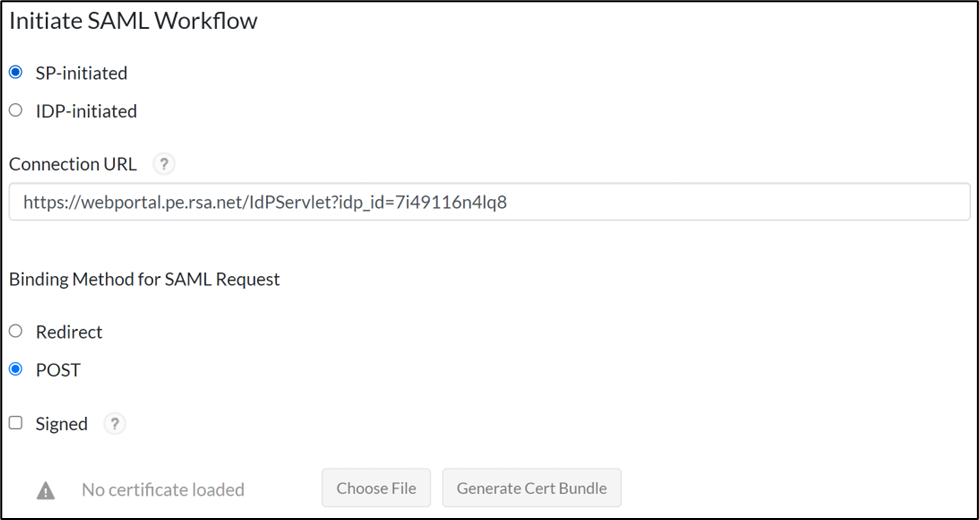Image resolution: width=979 pixels, height=520 pixels.
Task: Open the help tooltip next to Signed
Action: 115,423
